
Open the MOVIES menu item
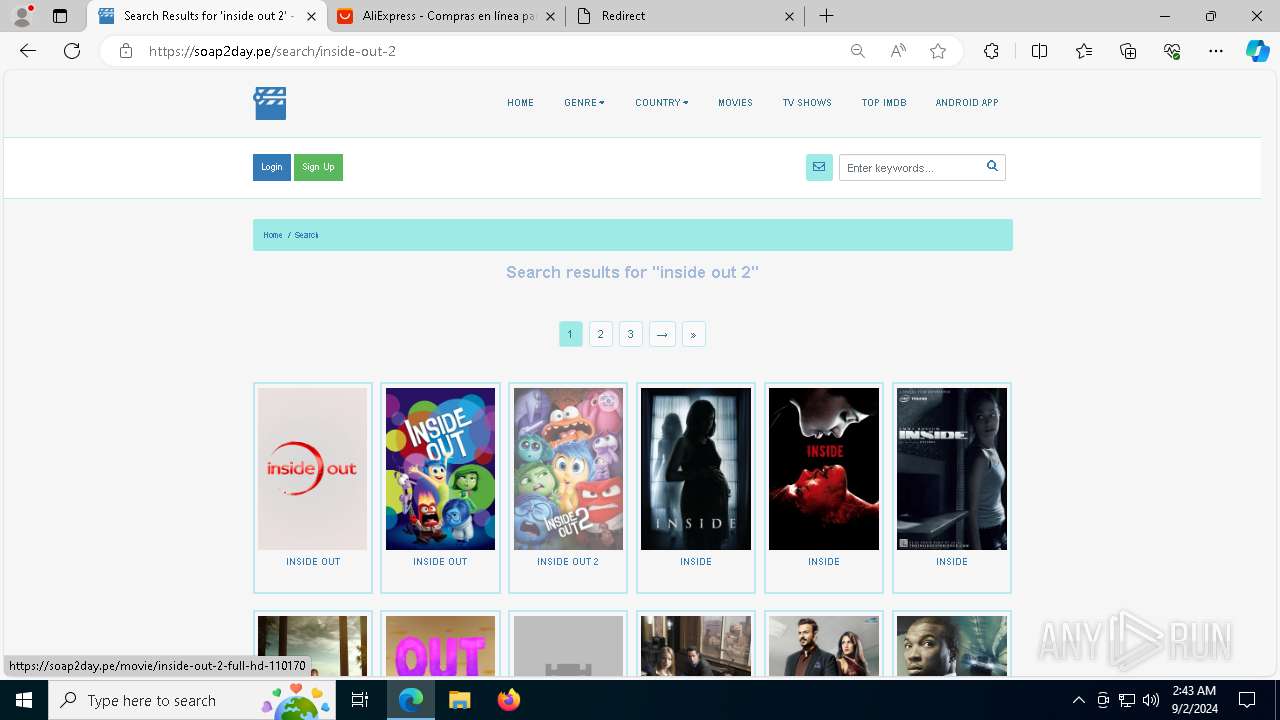(735, 103)
